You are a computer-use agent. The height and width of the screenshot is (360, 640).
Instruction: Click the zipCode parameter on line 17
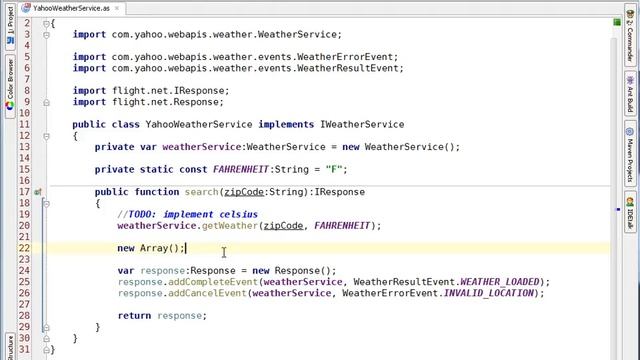(244, 192)
